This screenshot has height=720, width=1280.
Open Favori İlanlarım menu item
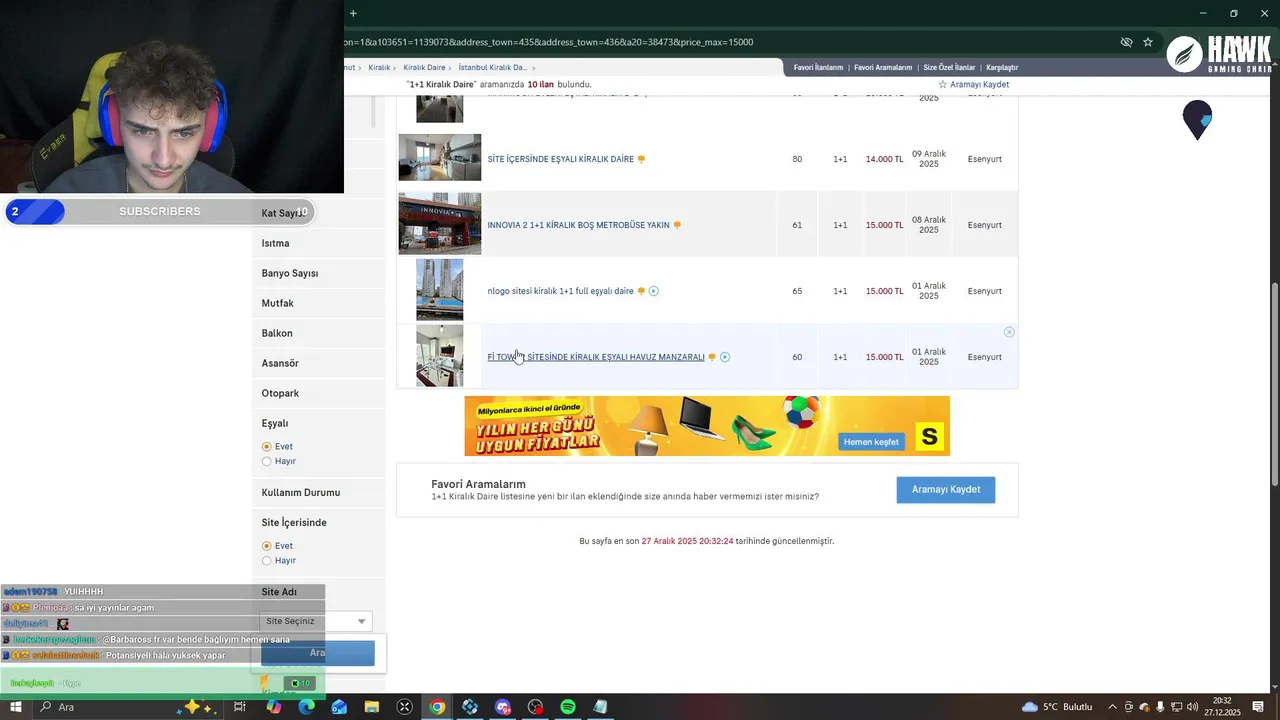818,68
